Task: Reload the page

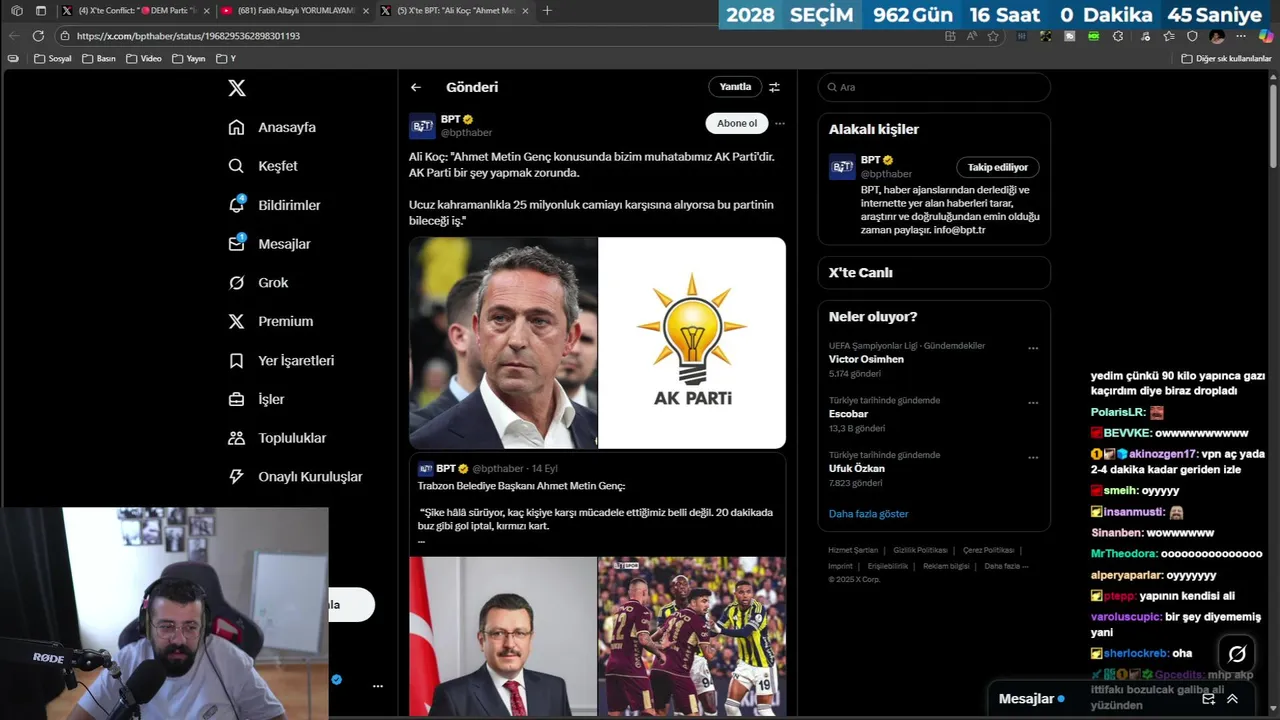Action: pos(38,36)
